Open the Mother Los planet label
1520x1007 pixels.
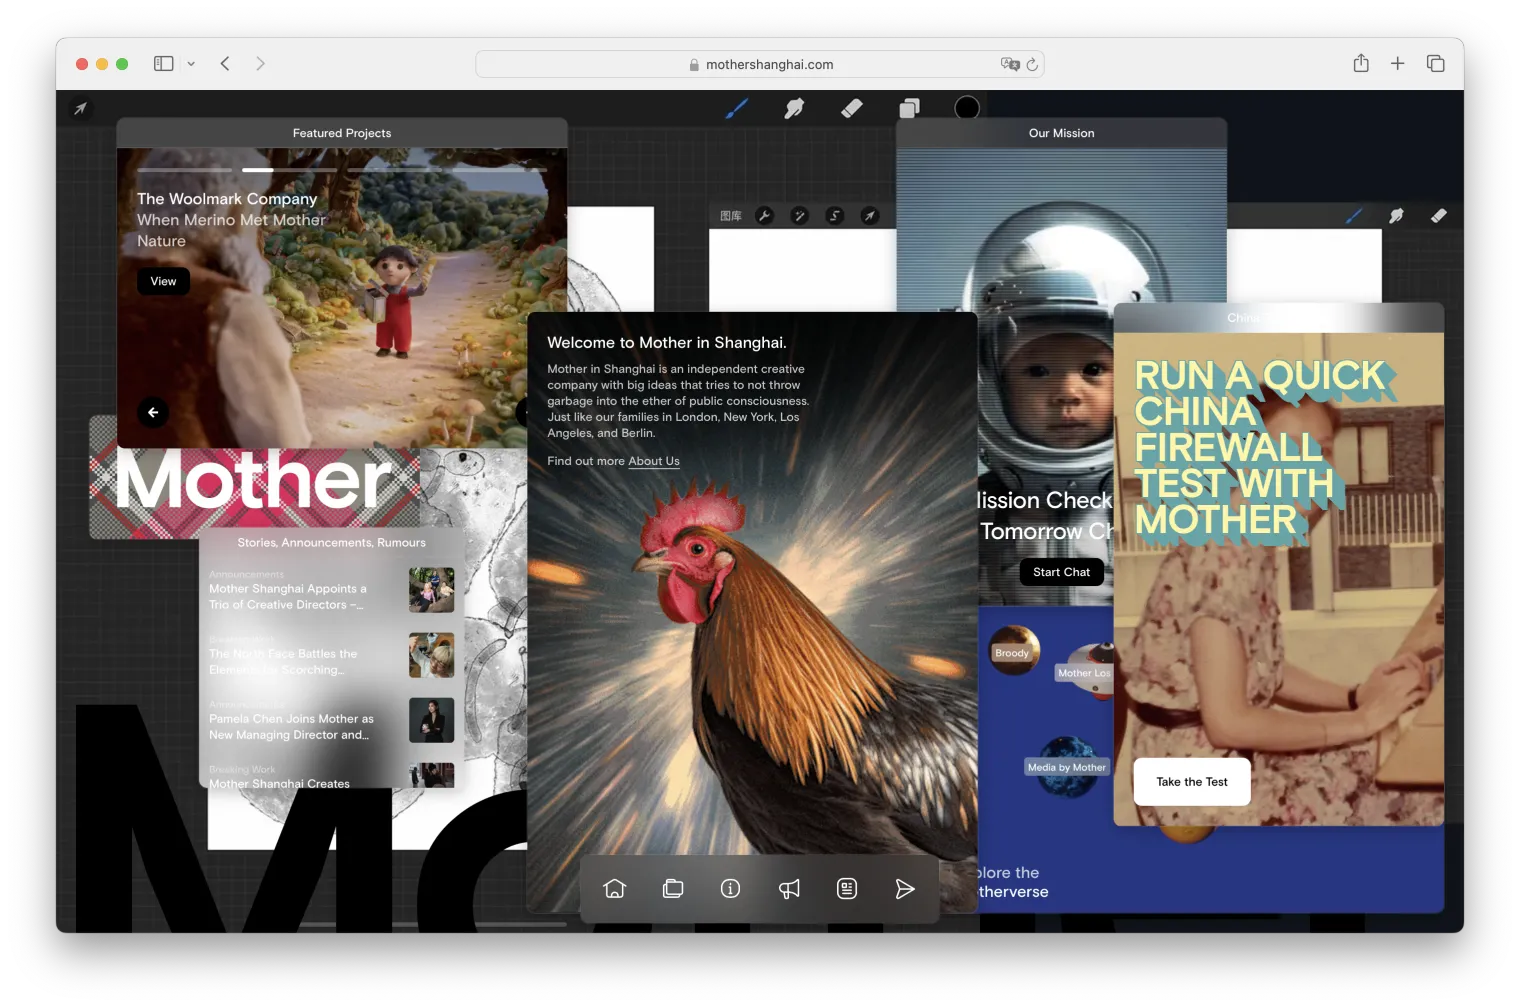(1084, 673)
